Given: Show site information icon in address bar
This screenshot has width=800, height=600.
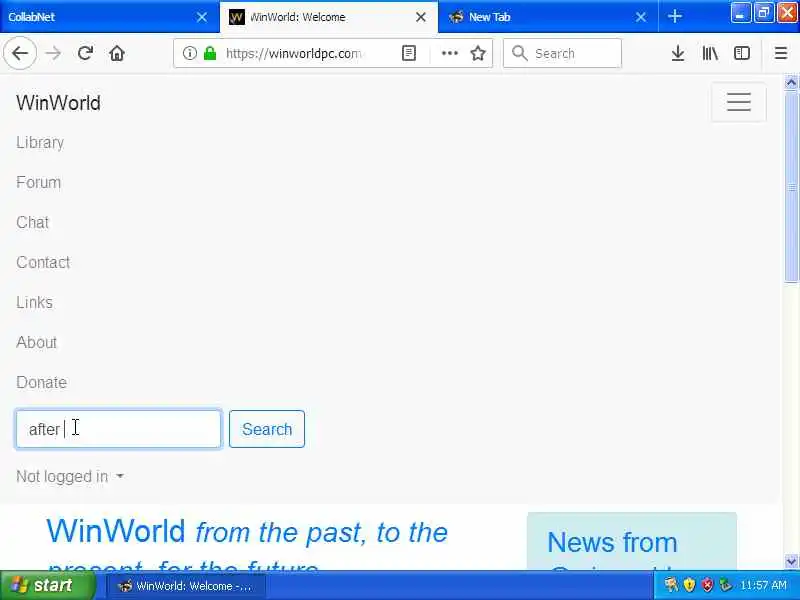Looking at the screenshot, I should (189, 53).
